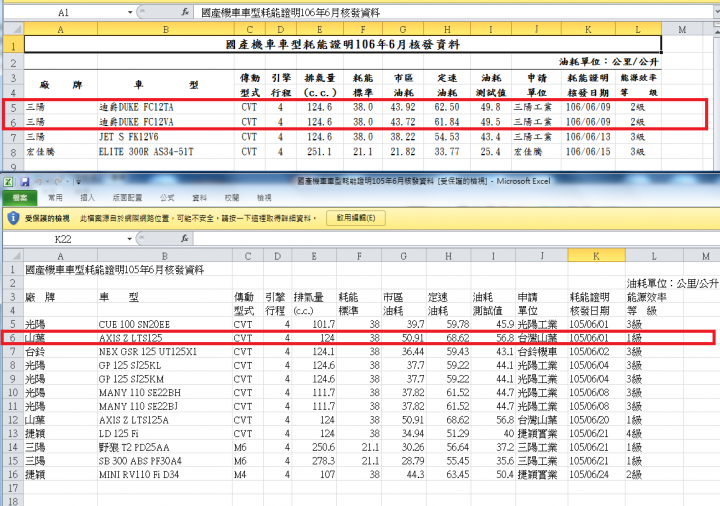Image resolution: width=720 pixels, height=506 pixels.
Task: Click the lower sheet title 國產機車車型耗能證明105年6月核發資料
Action: (x=115, y=270)
